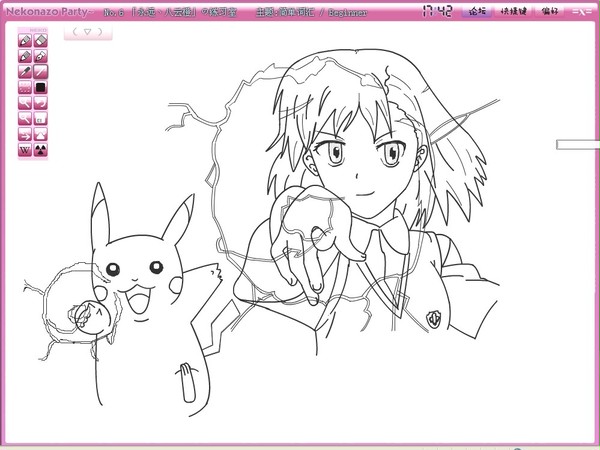Click the =X= close button in header
This screenshot has height=450, width=600.
tap(582, 11)
